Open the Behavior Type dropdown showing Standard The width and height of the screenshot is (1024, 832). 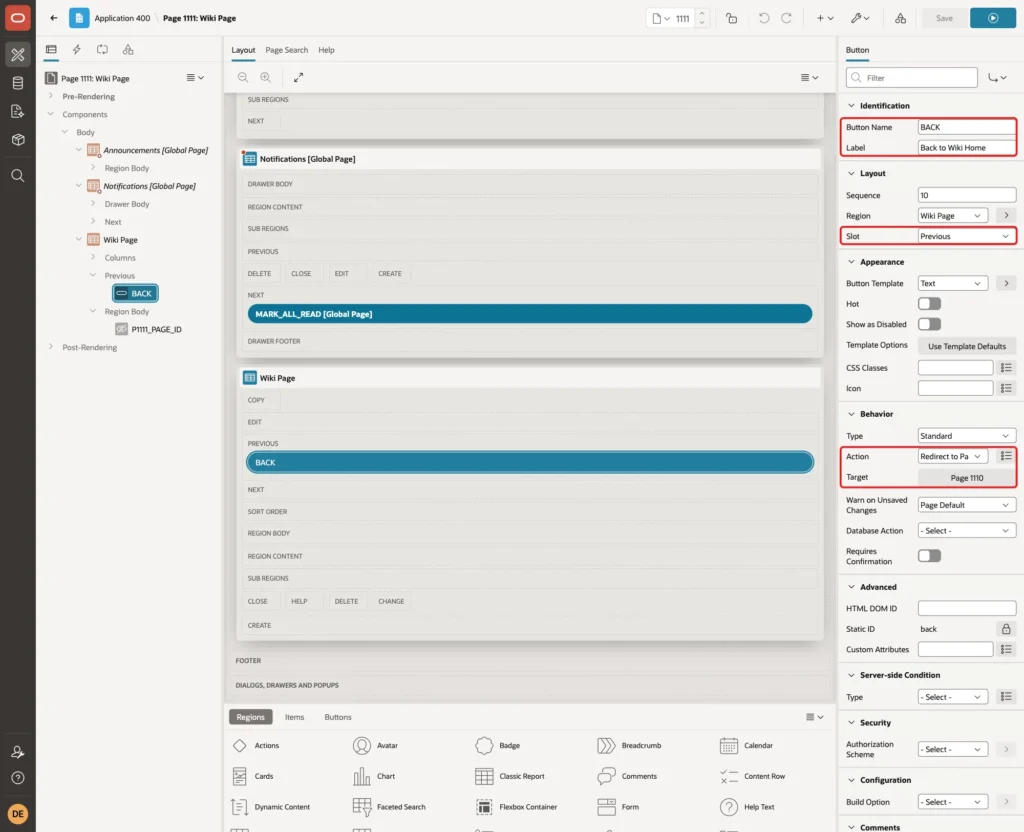(x=967, y=436)
